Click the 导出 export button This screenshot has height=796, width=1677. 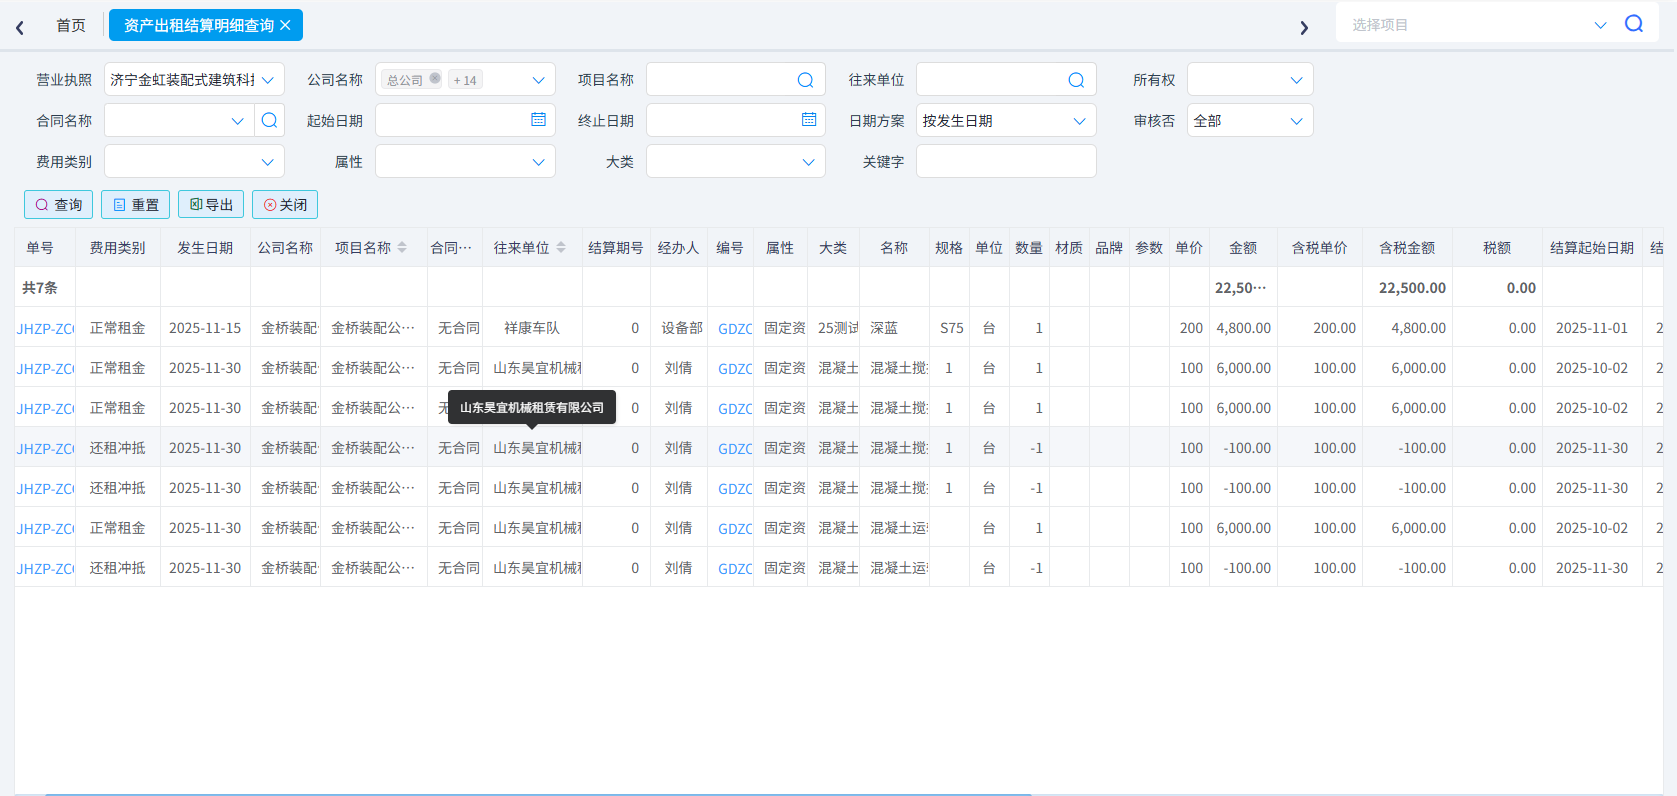click(211, 205)
